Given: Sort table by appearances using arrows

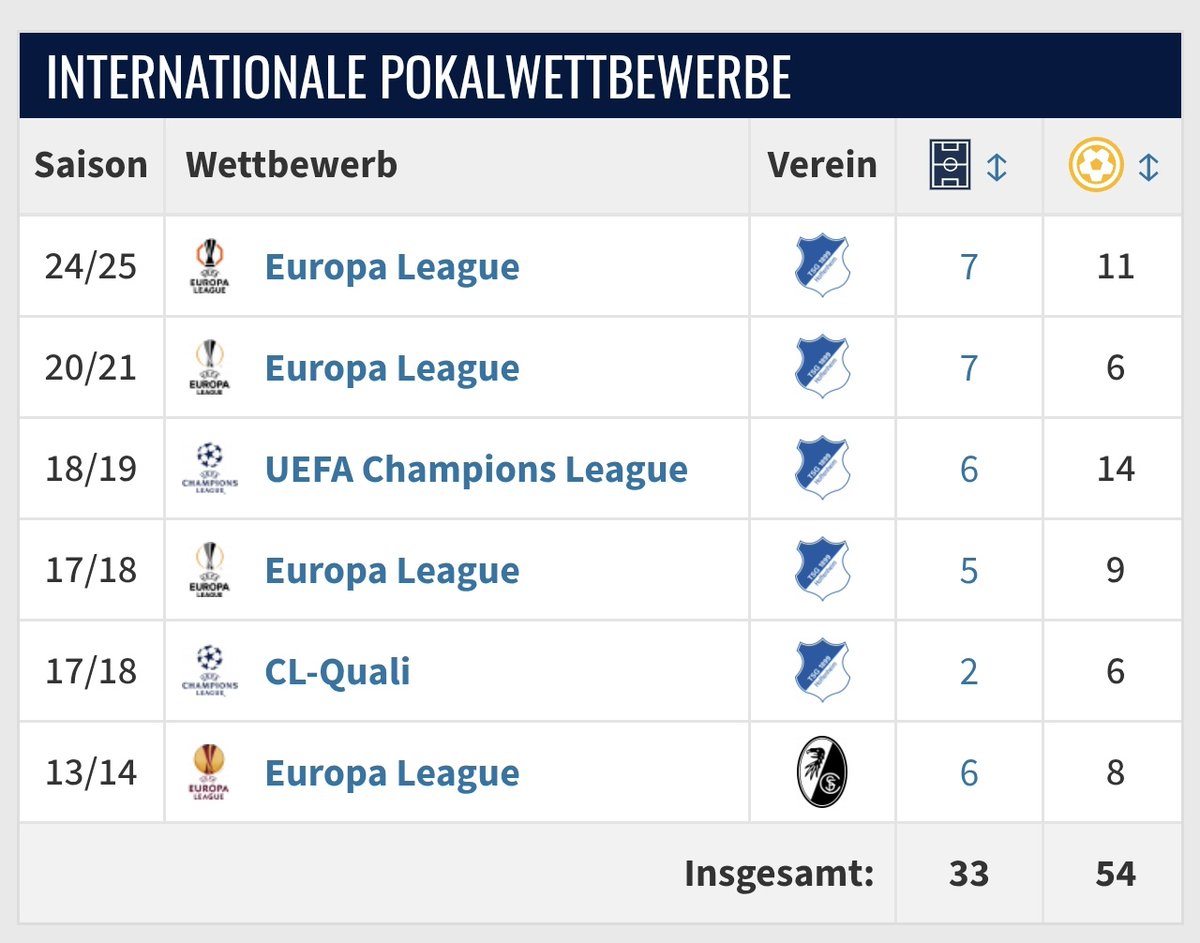Looking at the screenshot, I should pos(997,166).
